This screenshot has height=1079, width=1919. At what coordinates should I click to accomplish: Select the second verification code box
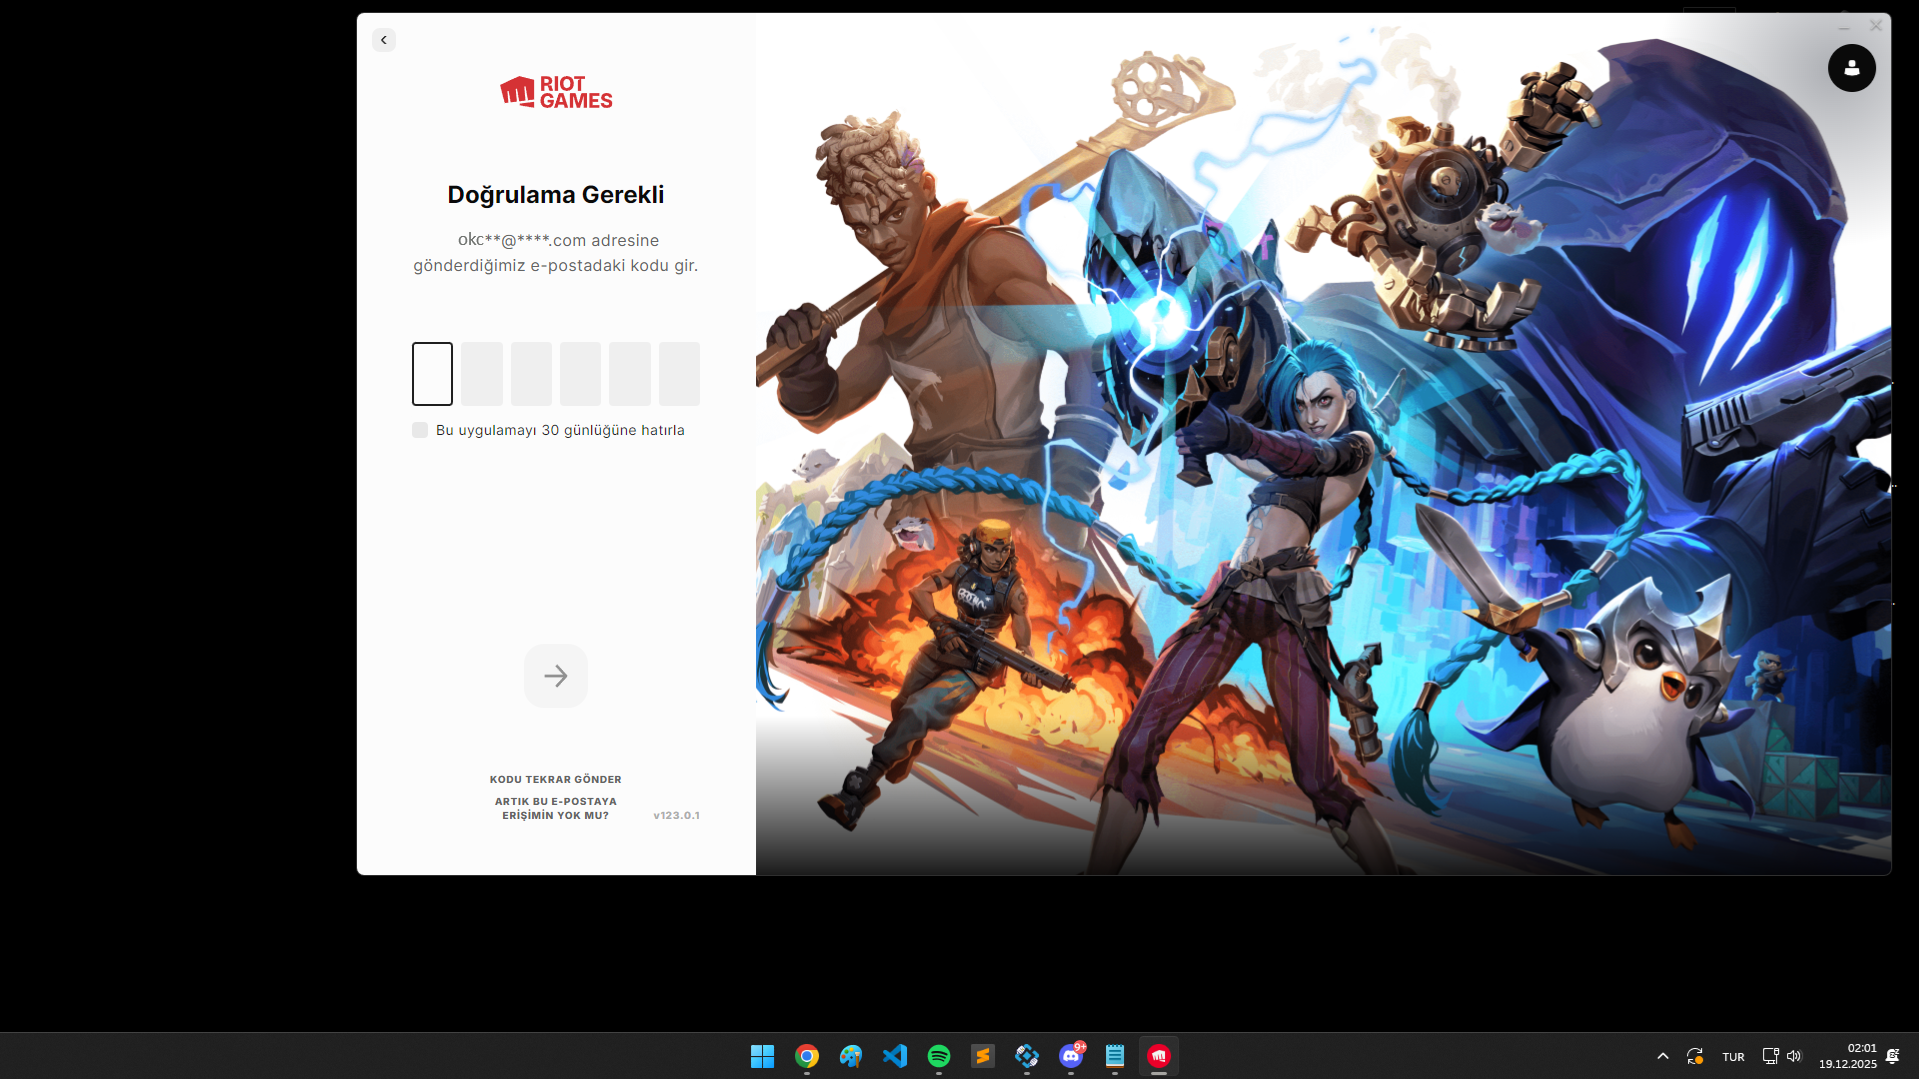tap(482, 374)
